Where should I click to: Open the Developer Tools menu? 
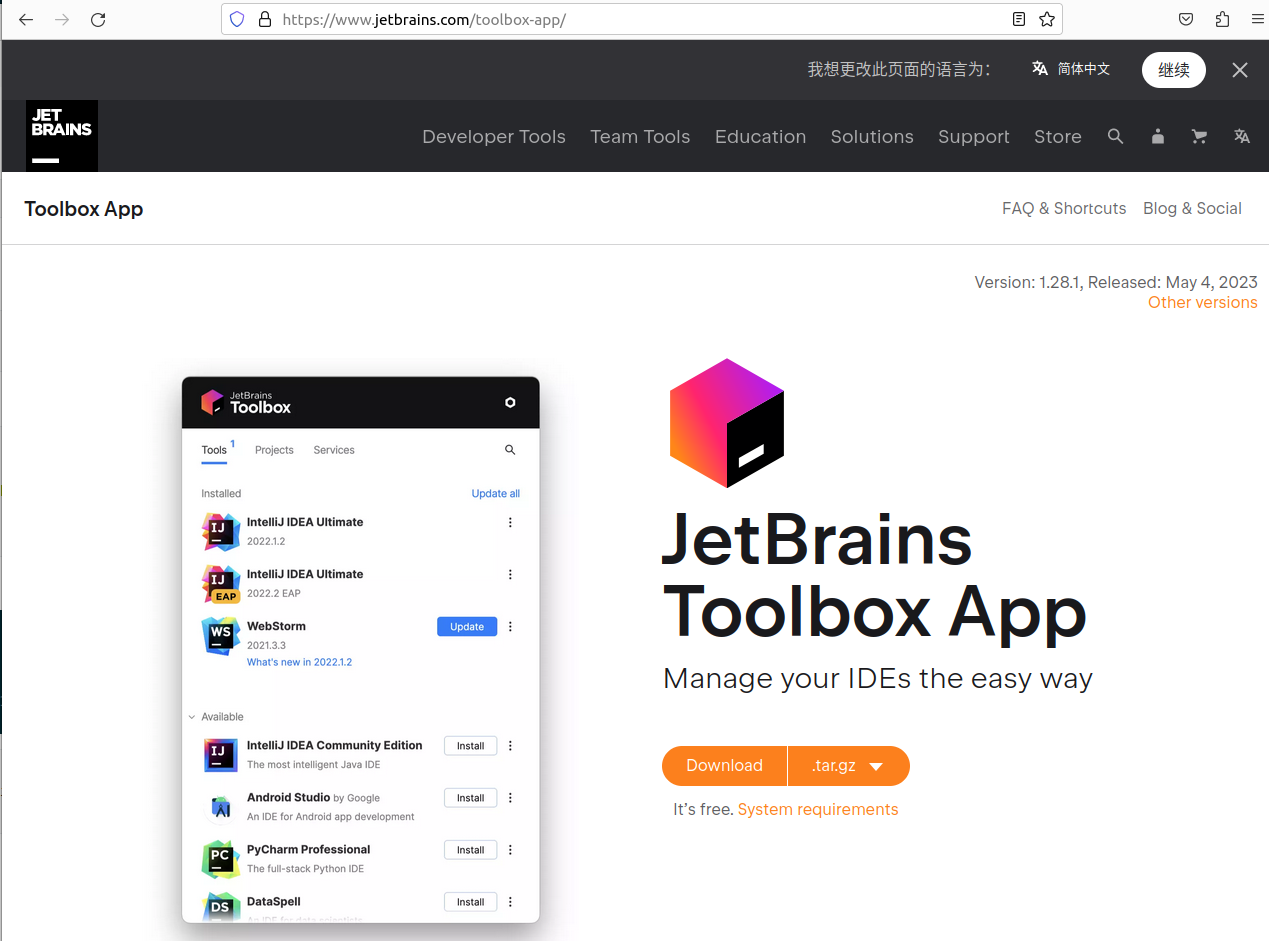pyautogui.click(x=493, y=137)
